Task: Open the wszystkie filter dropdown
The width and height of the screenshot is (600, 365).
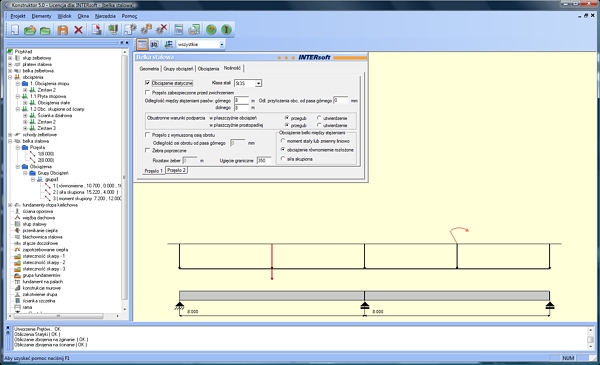Action: [222, 44]
